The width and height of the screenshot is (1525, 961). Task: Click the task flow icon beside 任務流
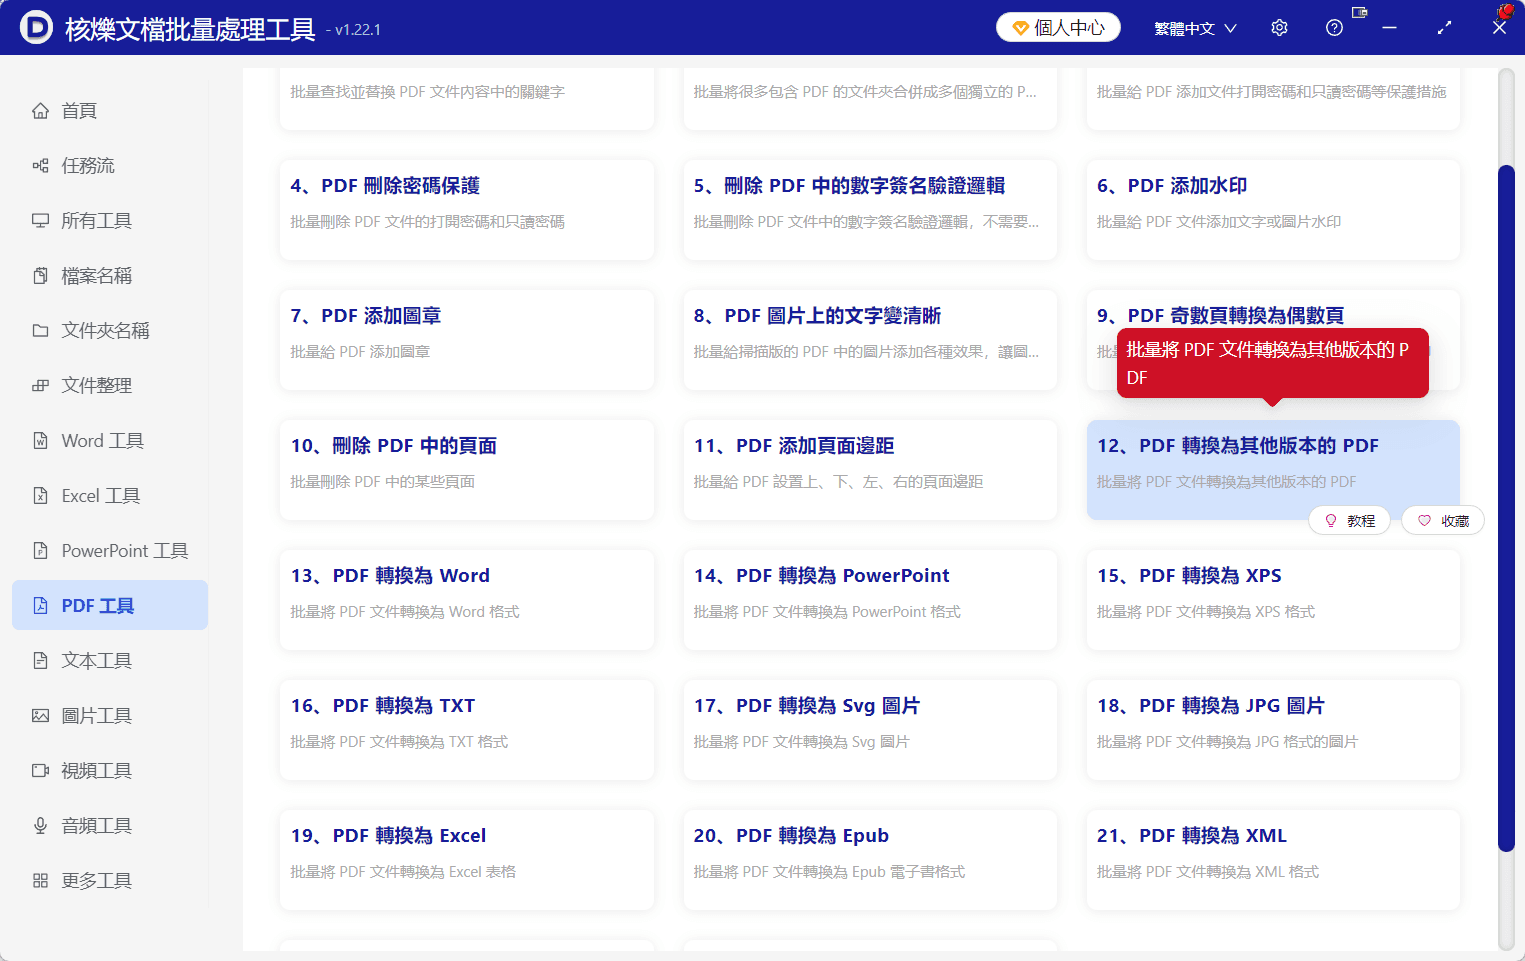coord(40,166)
